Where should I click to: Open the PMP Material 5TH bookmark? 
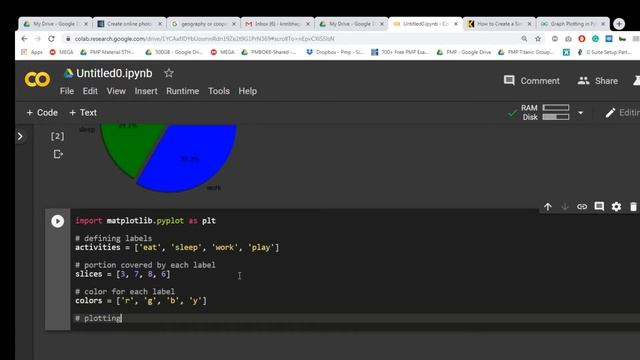point(108,52)
